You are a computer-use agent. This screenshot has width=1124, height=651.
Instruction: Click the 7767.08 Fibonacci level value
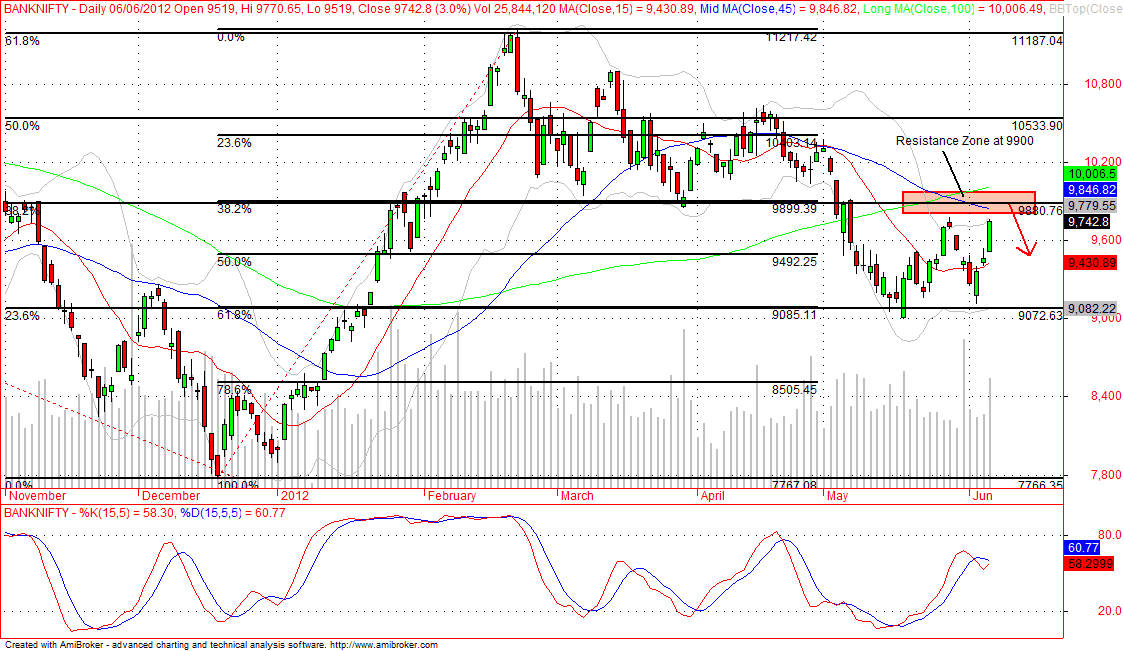(x=794, y=485)
